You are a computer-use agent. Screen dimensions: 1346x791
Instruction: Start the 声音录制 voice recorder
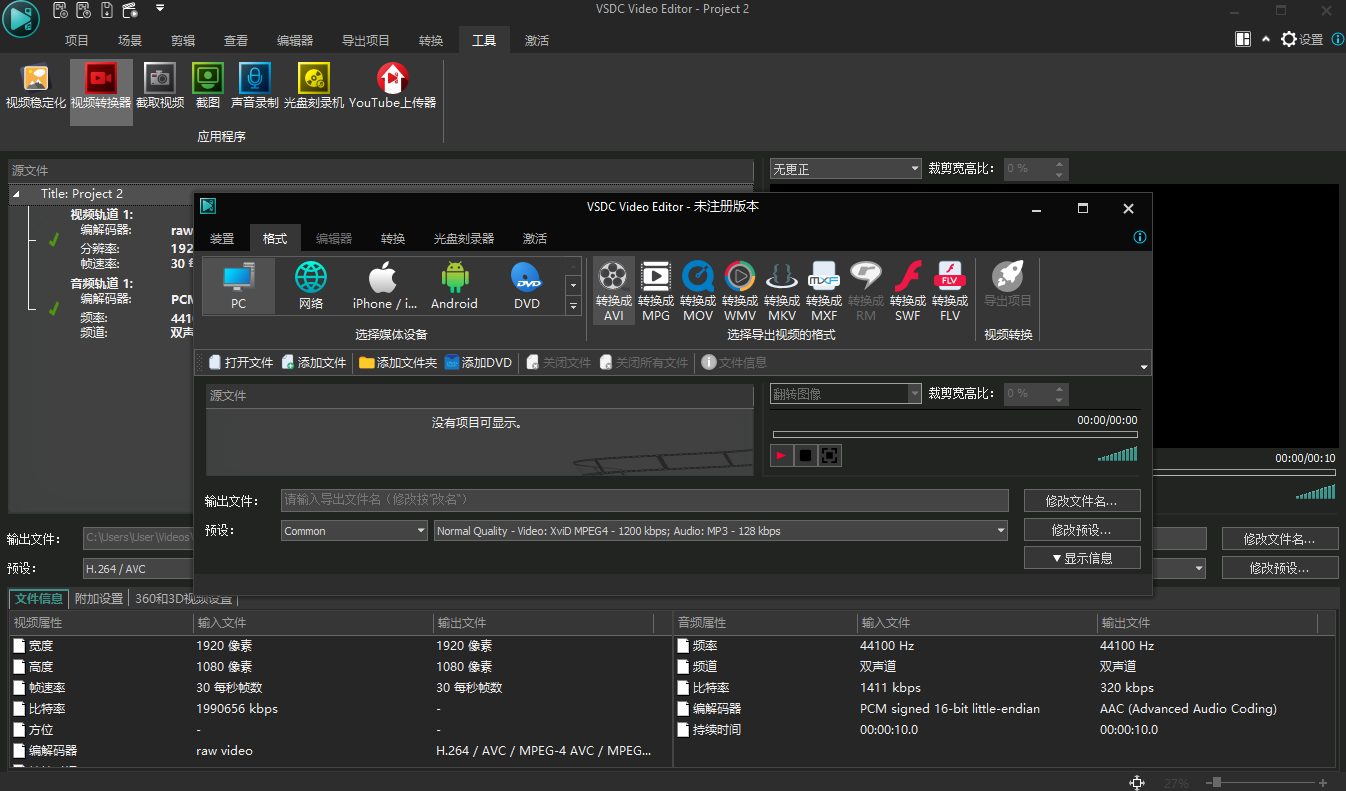click(x=255, y=87)
